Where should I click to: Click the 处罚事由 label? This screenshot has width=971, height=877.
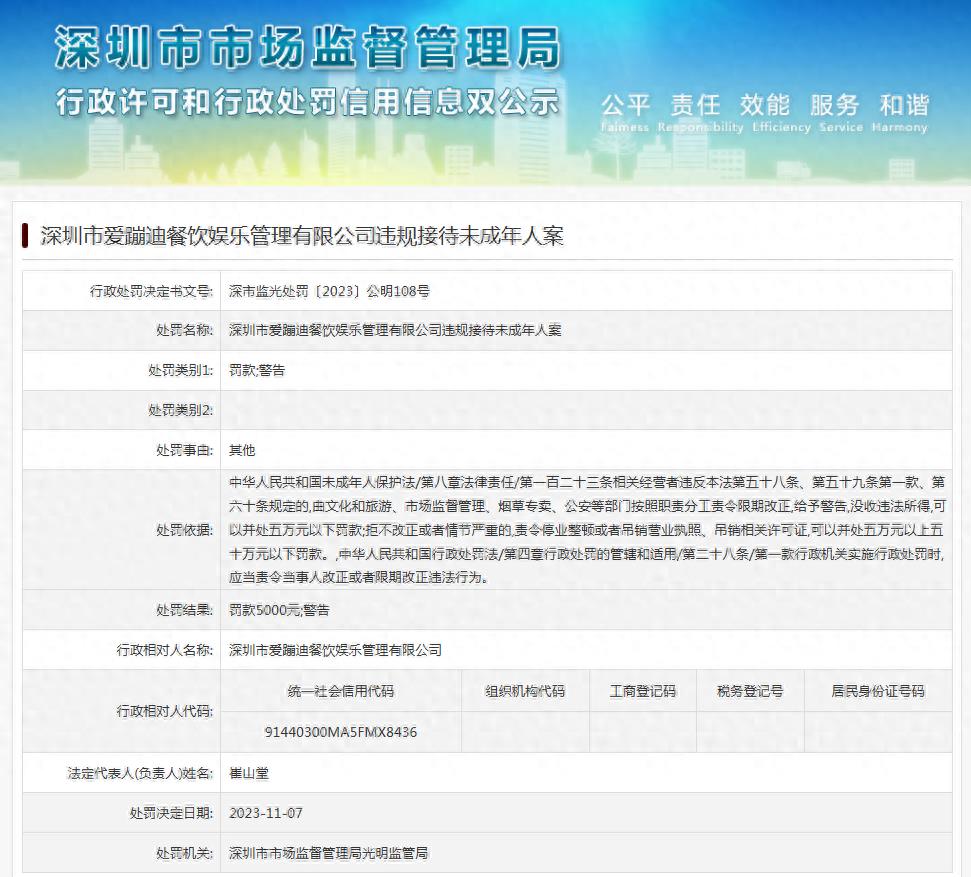click(x=185, y=450)
